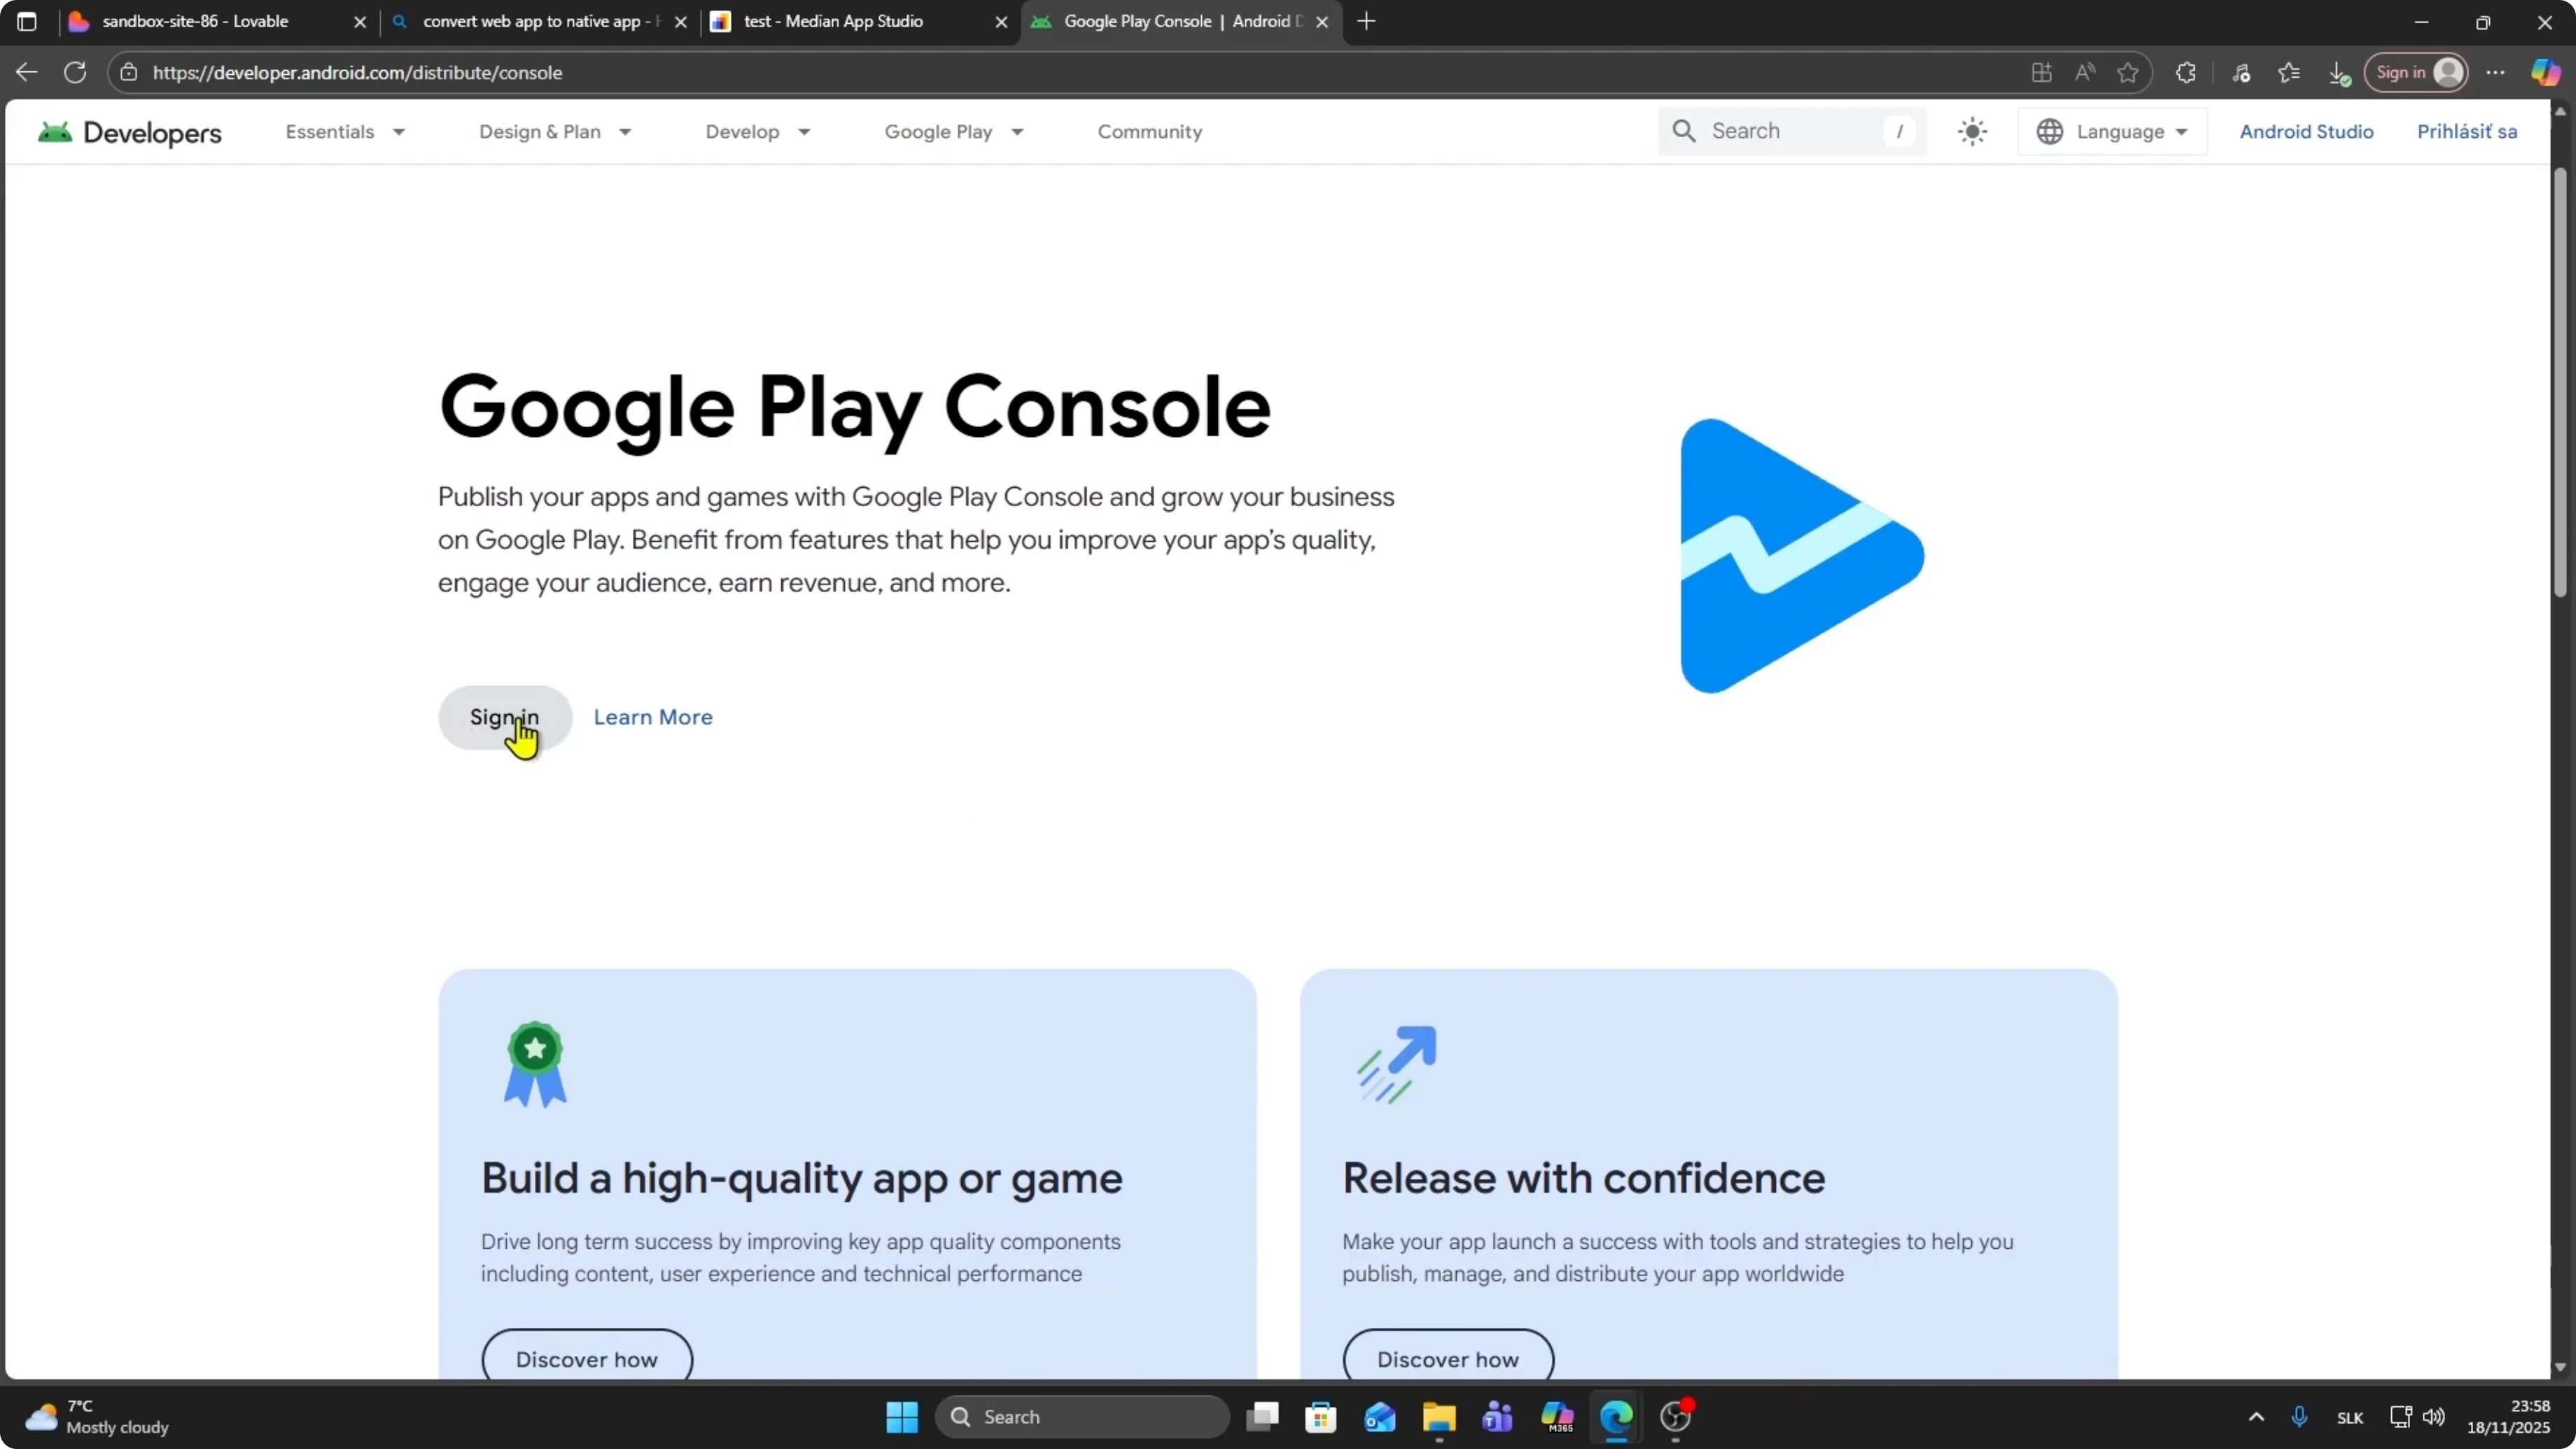Open Microsoft Teams from the taskbar
2576x1449 pixels.
pos(1498,1417)
